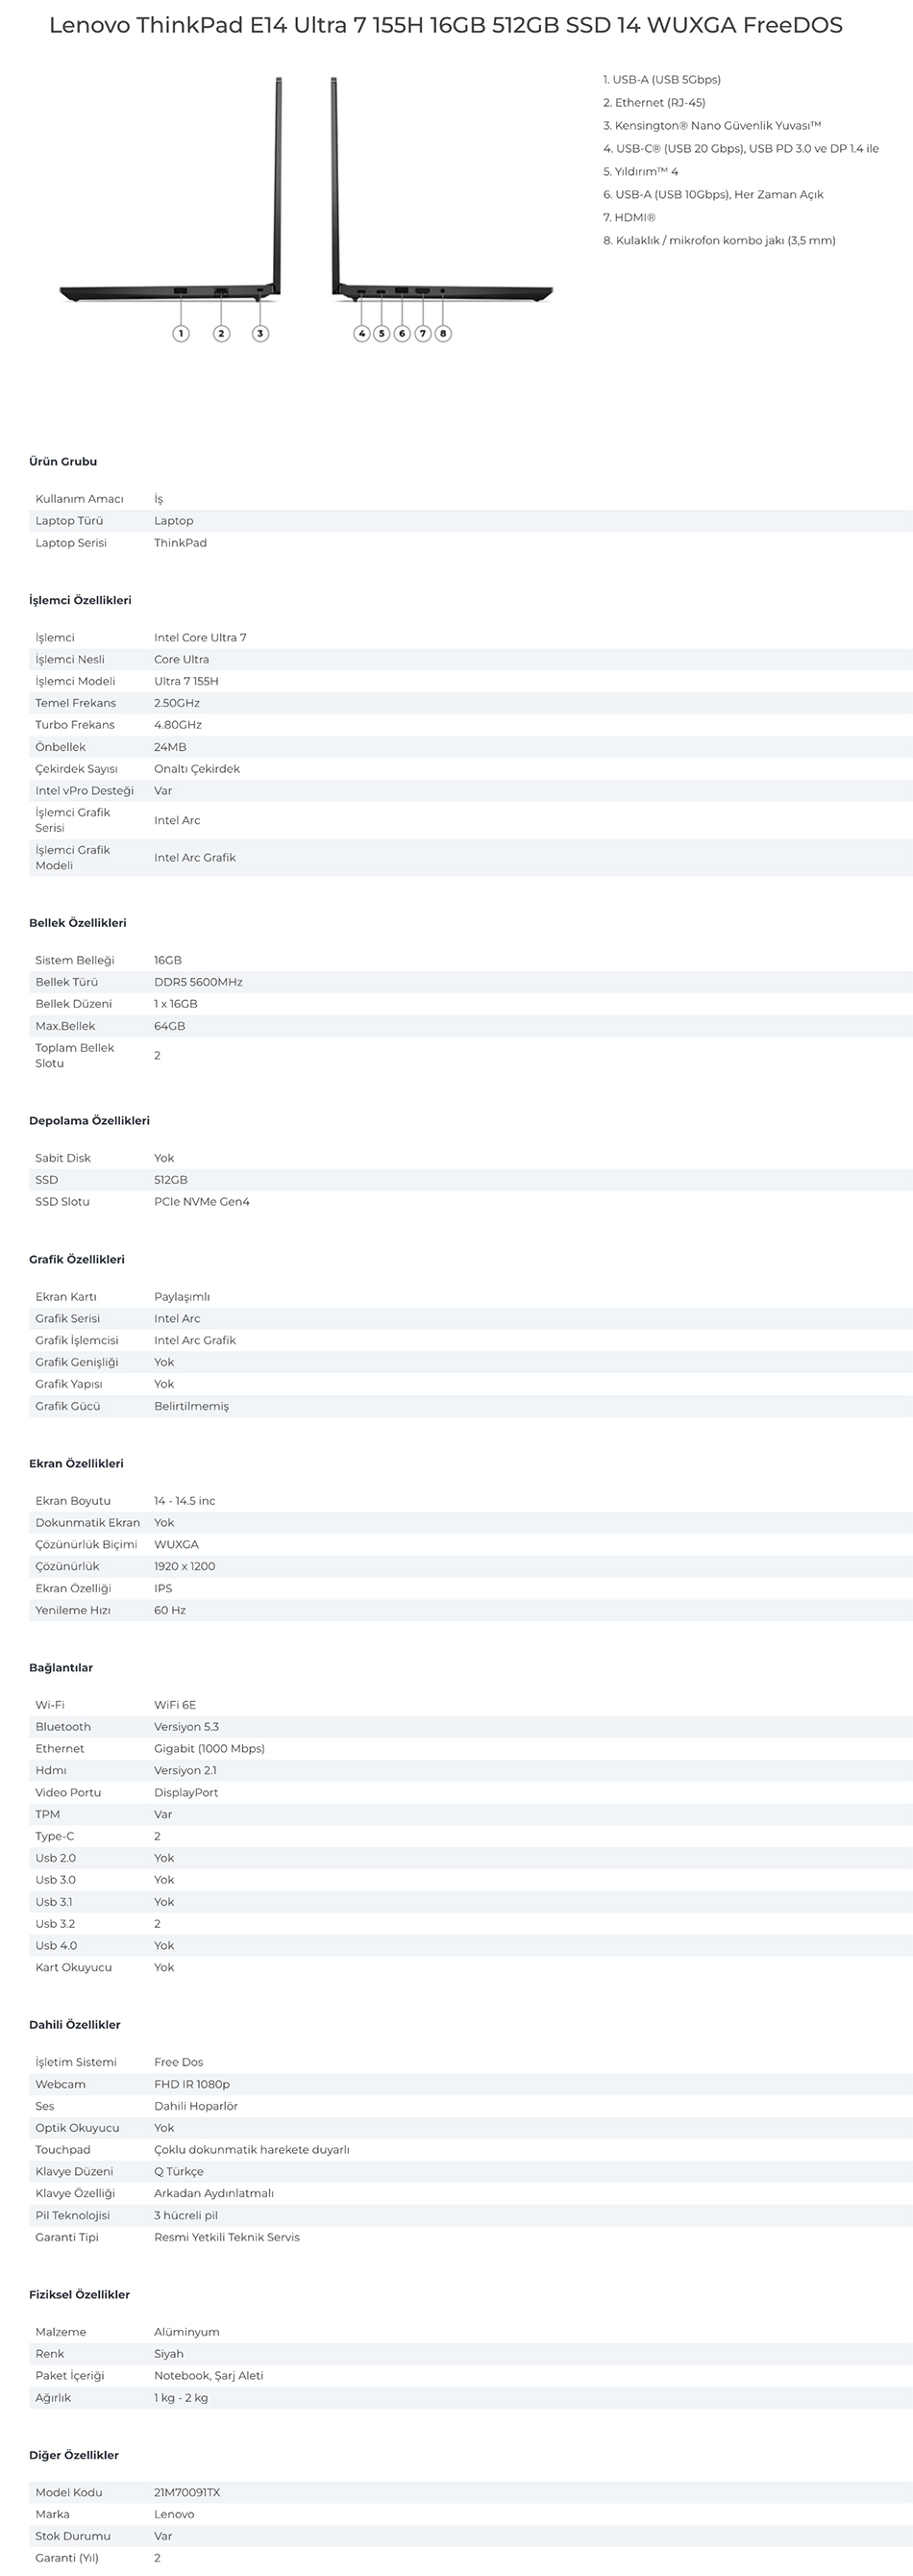Click the 'DisplayPort' video port value
913x2576 pixels.
[186, 1793]
